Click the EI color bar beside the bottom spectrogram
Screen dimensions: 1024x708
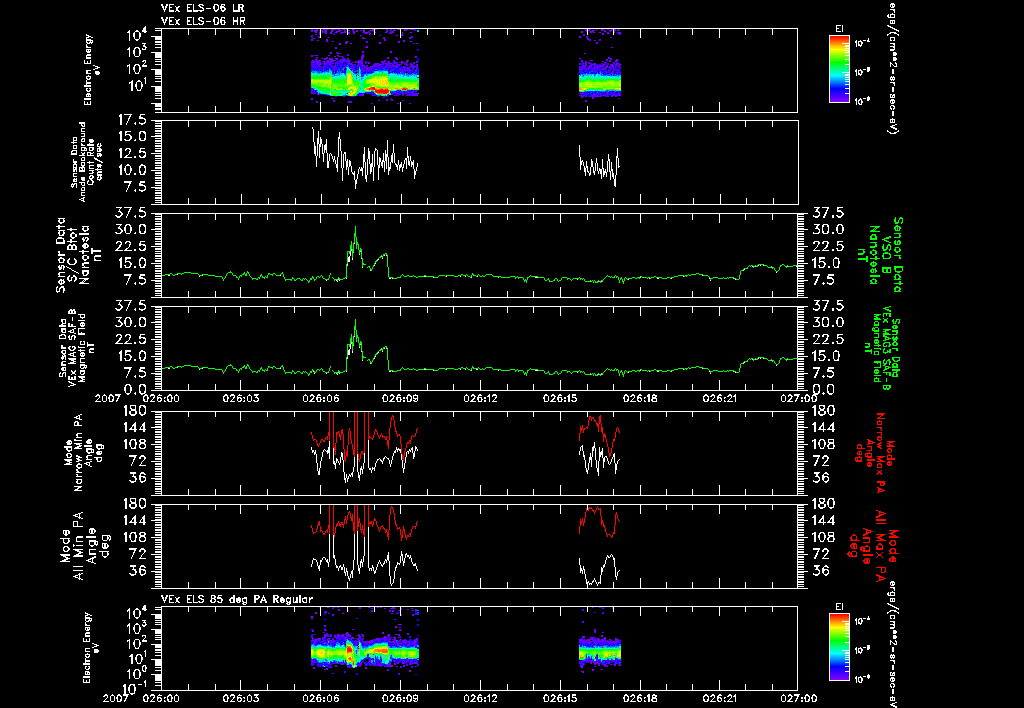click(839, 647)
